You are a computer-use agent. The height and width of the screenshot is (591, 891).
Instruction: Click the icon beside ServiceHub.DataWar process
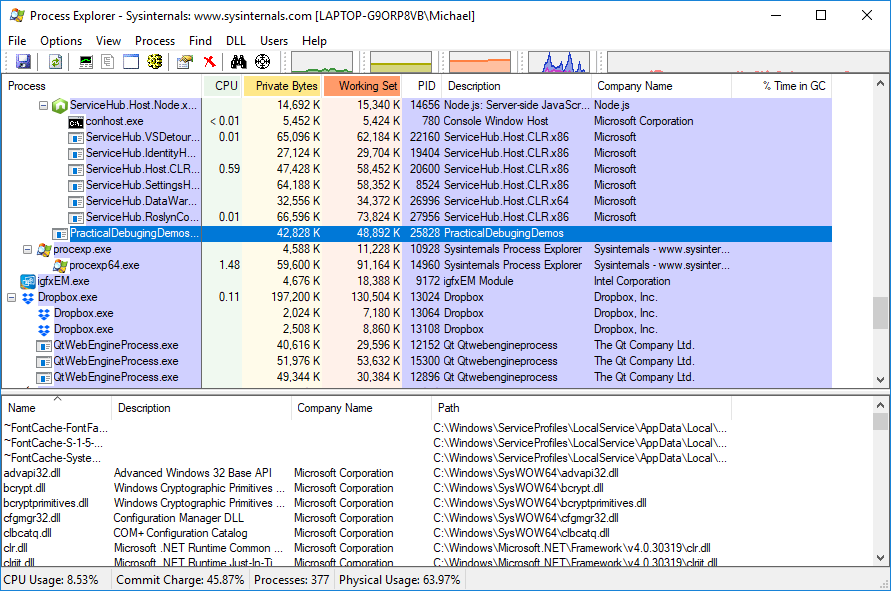[x=76, y=202]
